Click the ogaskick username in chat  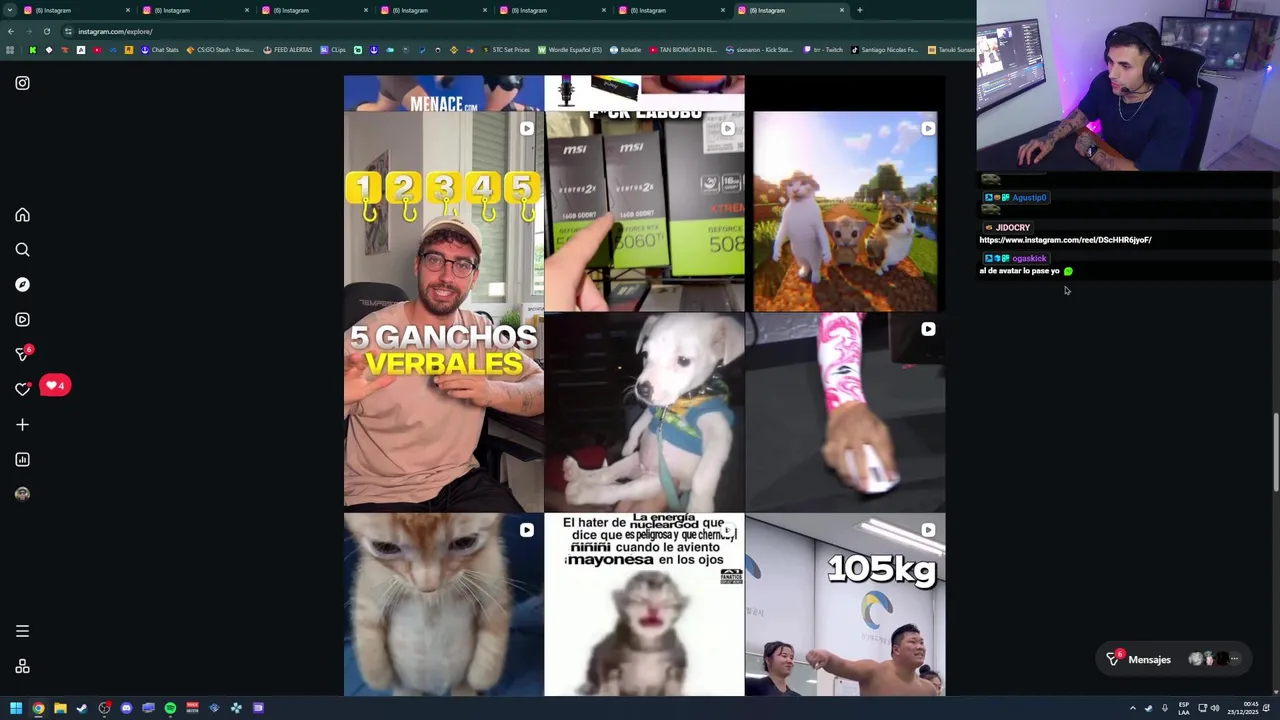pyautogui.click(x=1029, y=258)
